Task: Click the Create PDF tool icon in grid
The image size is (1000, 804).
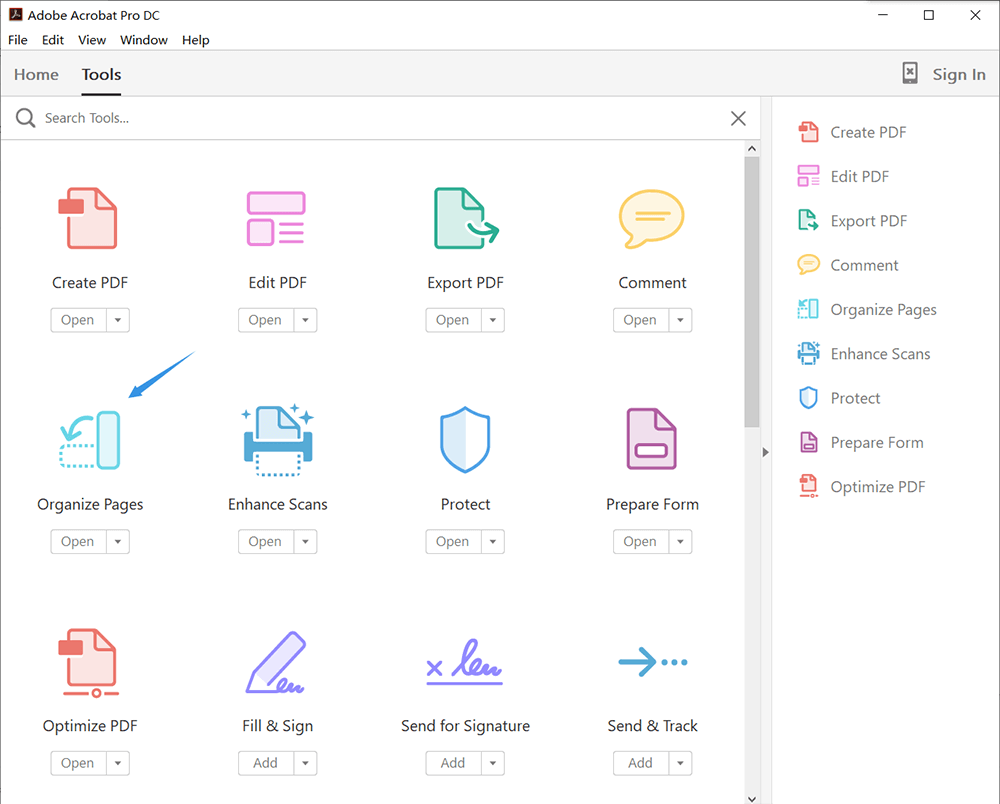Action: (x=90, y=218)
